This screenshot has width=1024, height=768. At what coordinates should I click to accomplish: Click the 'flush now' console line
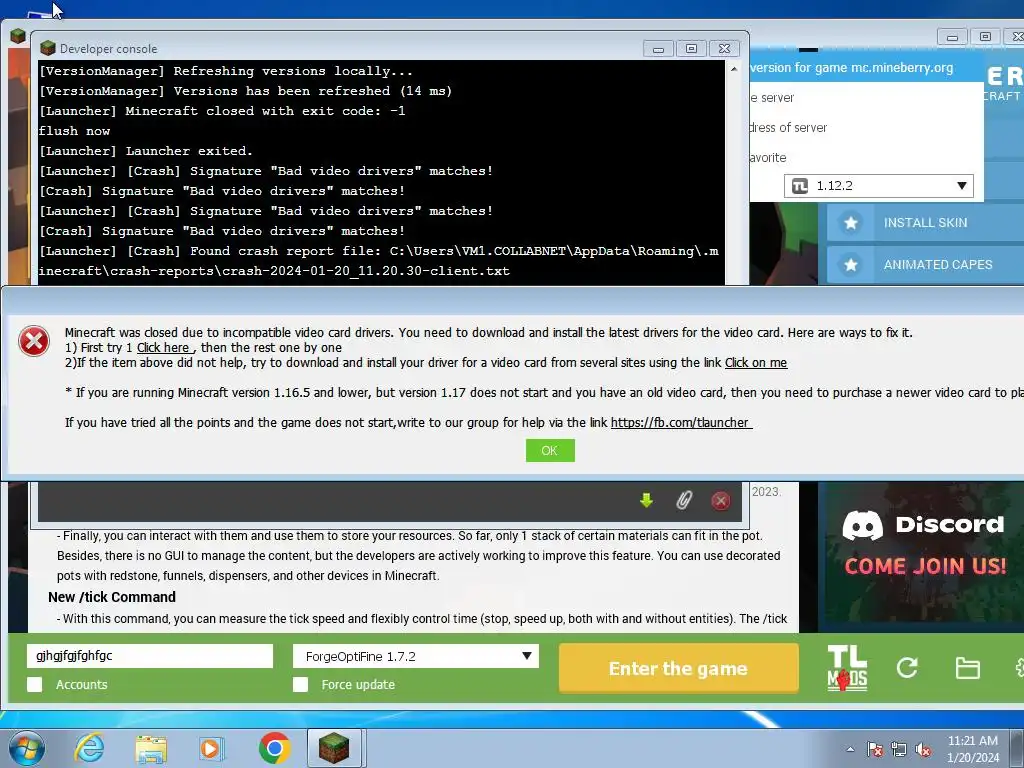click(x=74, y=131)
